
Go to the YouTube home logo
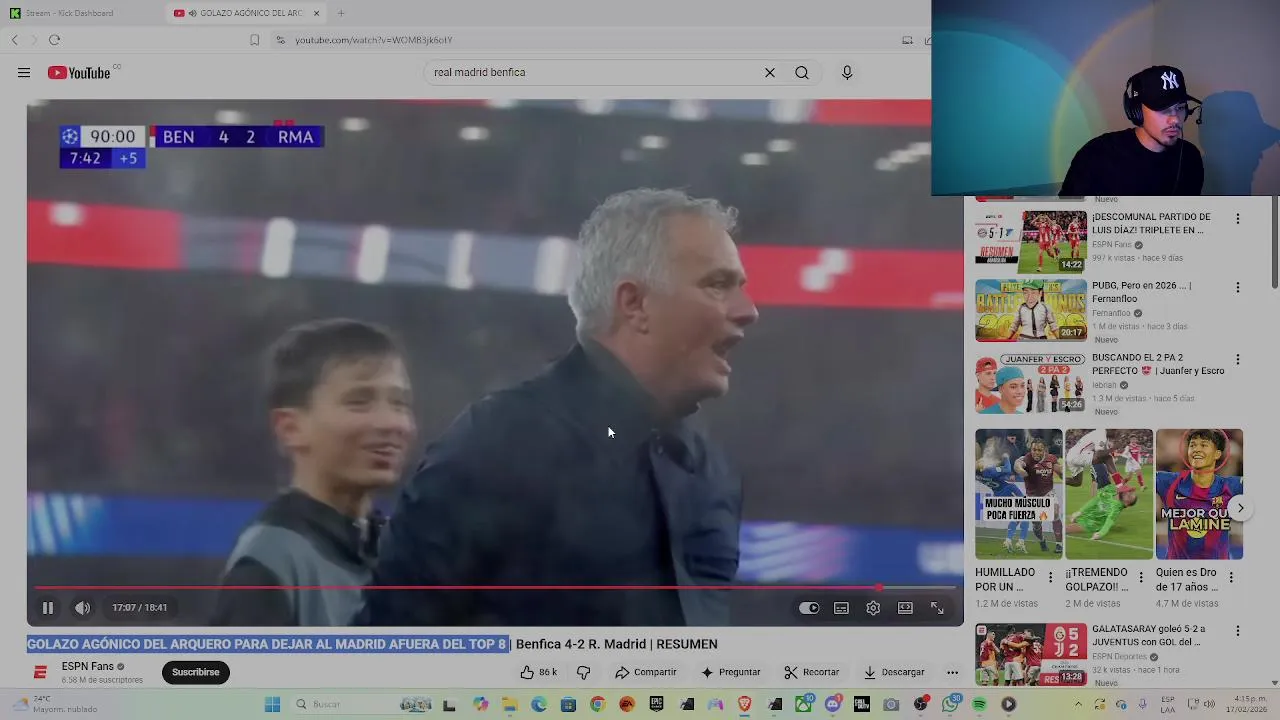79,72
